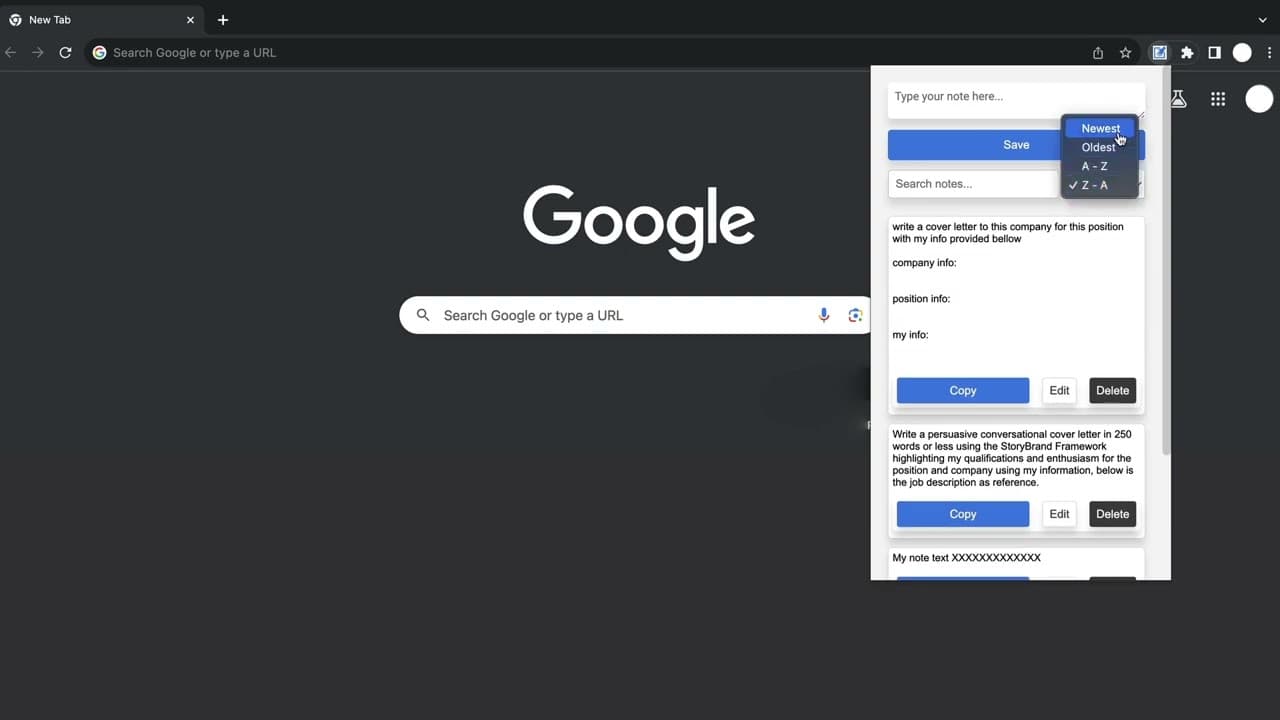Viewport: 1280px width, 720px height.
Task: Click the Type your note here field
Action: [1016, 101]
